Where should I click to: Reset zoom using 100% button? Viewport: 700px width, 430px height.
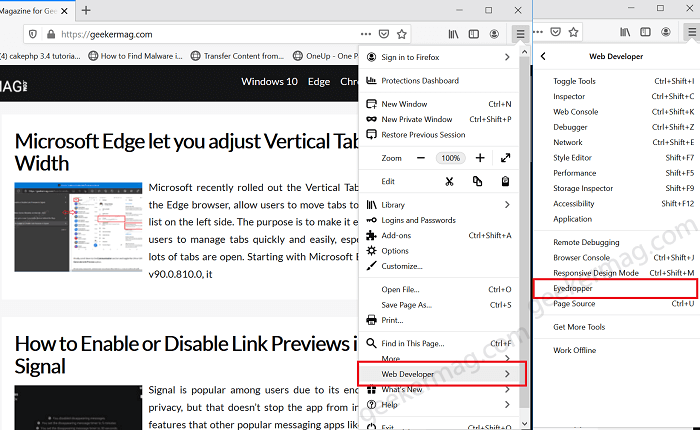point(450,158)
